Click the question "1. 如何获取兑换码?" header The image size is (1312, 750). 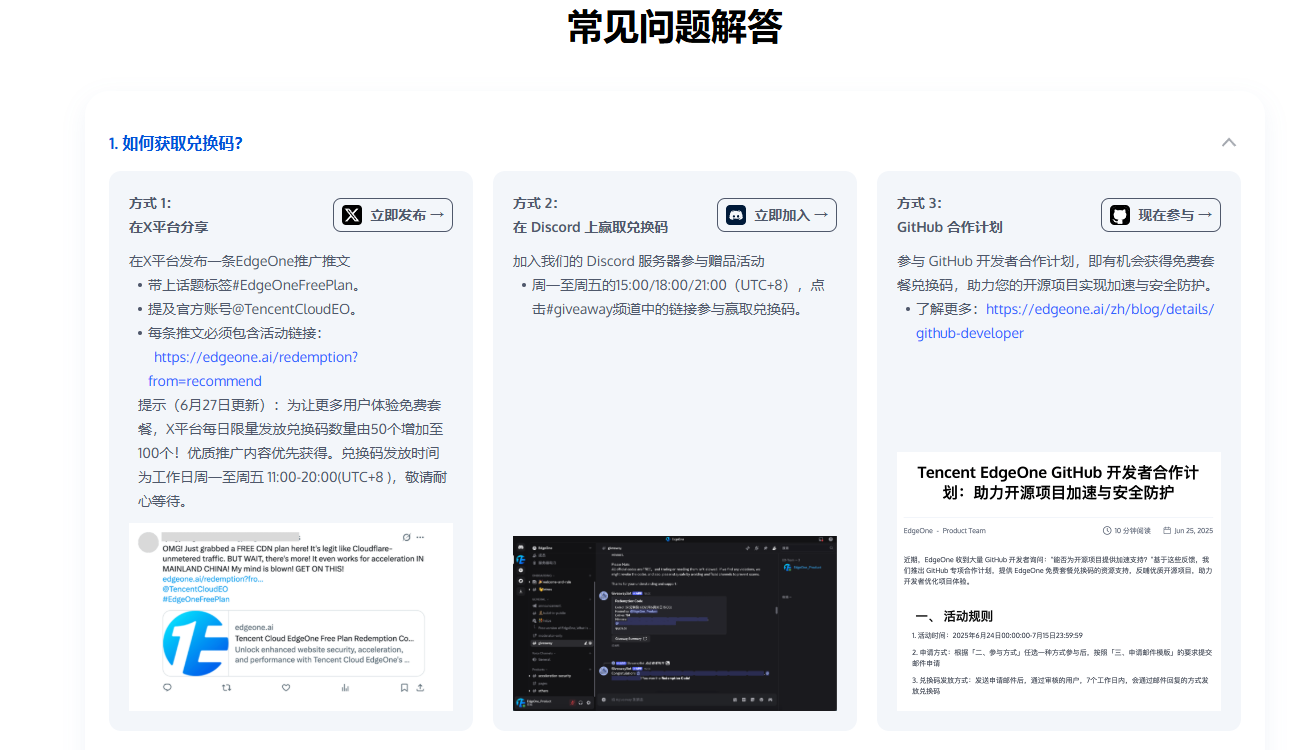pyautogui.click(x=176, y=143)
